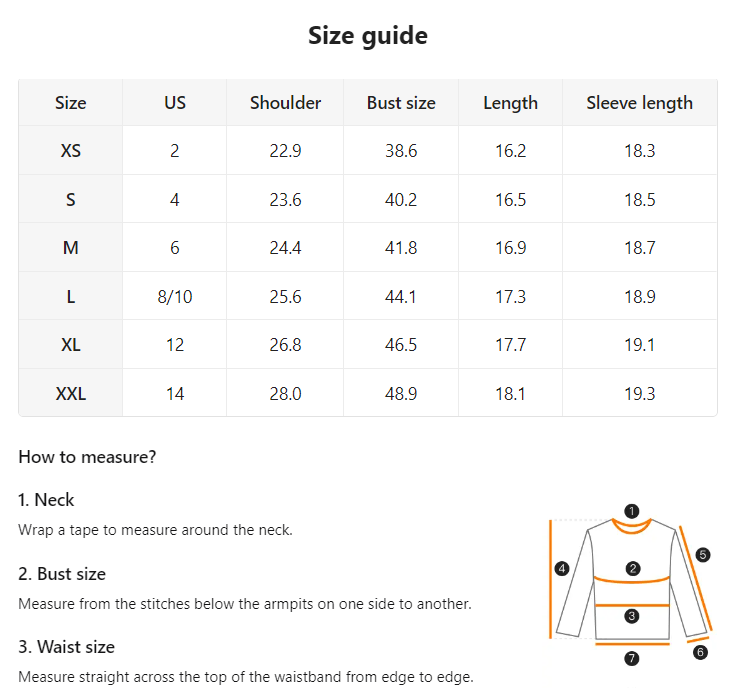The height and width of the screenshot is (688, 730).
Task: Click marker 5 along the sleeve
Action: click(x=702, y=554)
